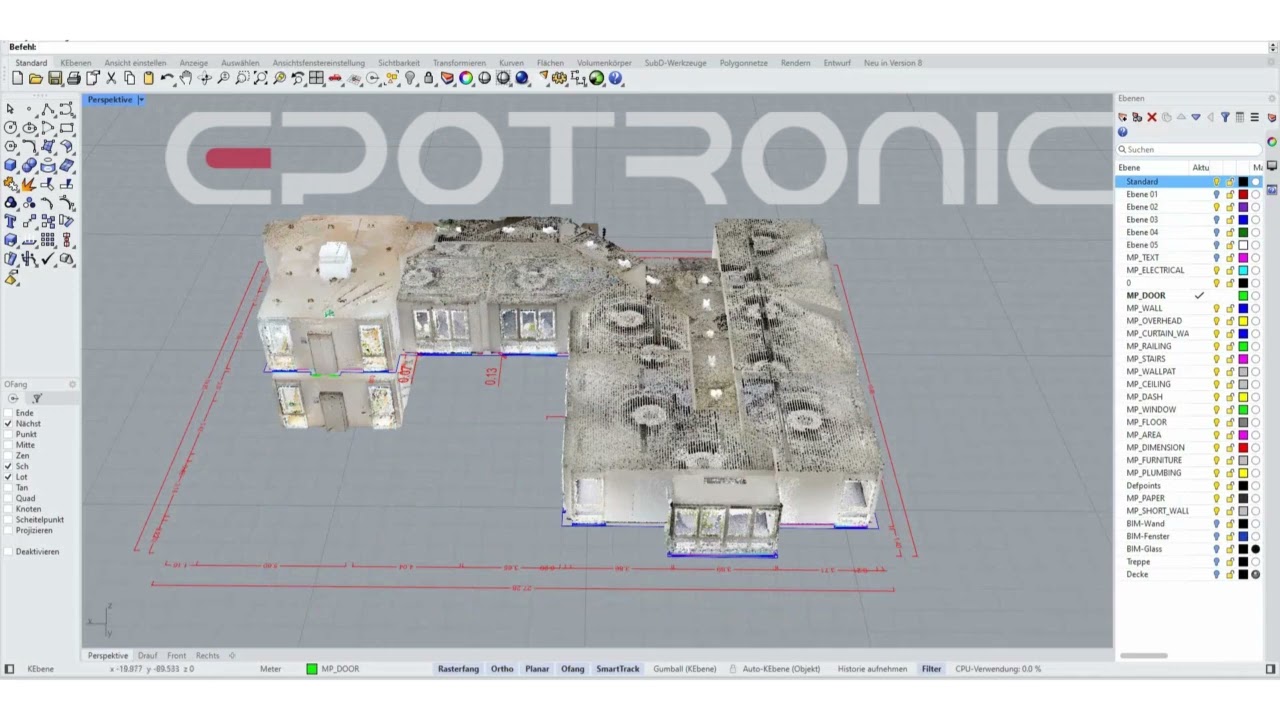The image size is (1280, 720).
Task: Click the checkmark tool icon
Action: coord(48,259)
